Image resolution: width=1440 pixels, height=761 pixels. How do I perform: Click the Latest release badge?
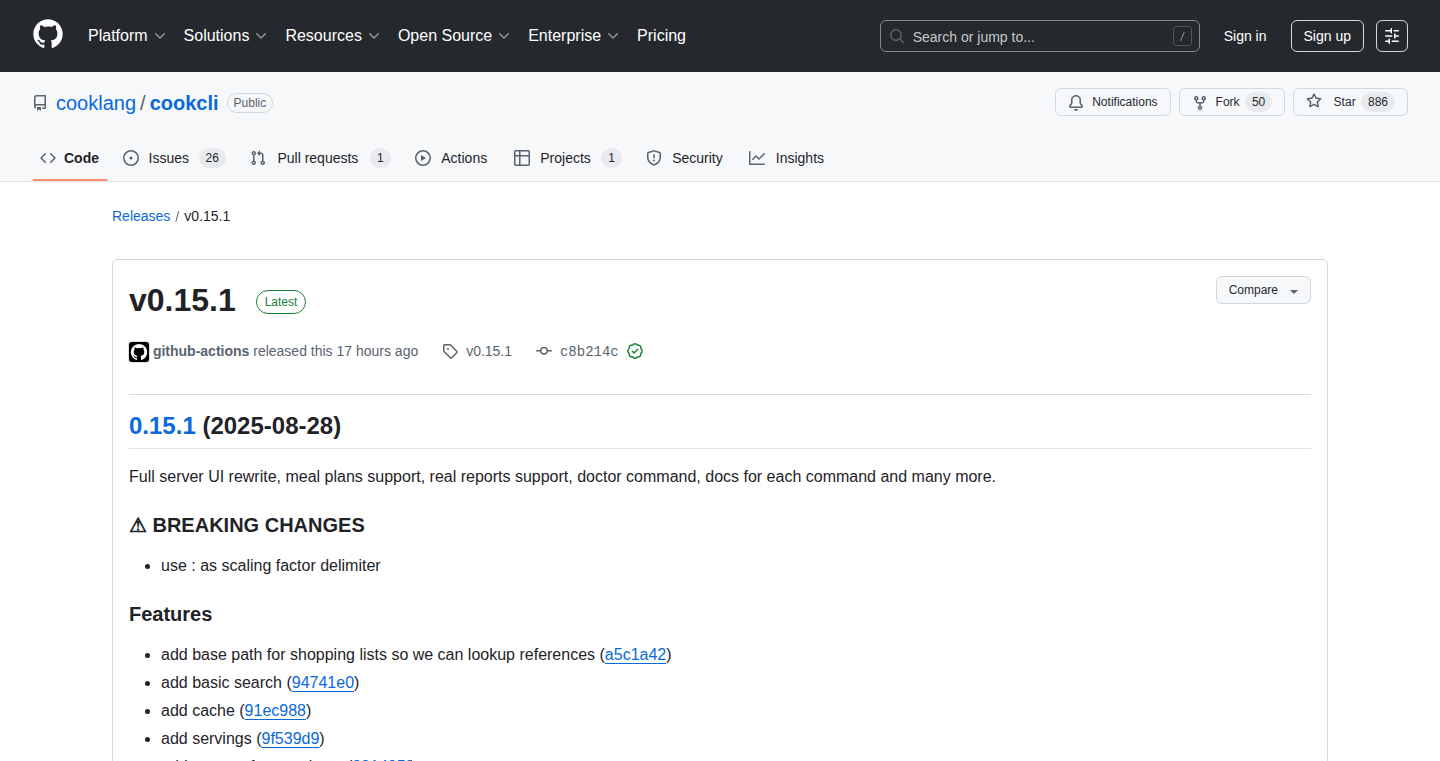click(x=281, y=302)
